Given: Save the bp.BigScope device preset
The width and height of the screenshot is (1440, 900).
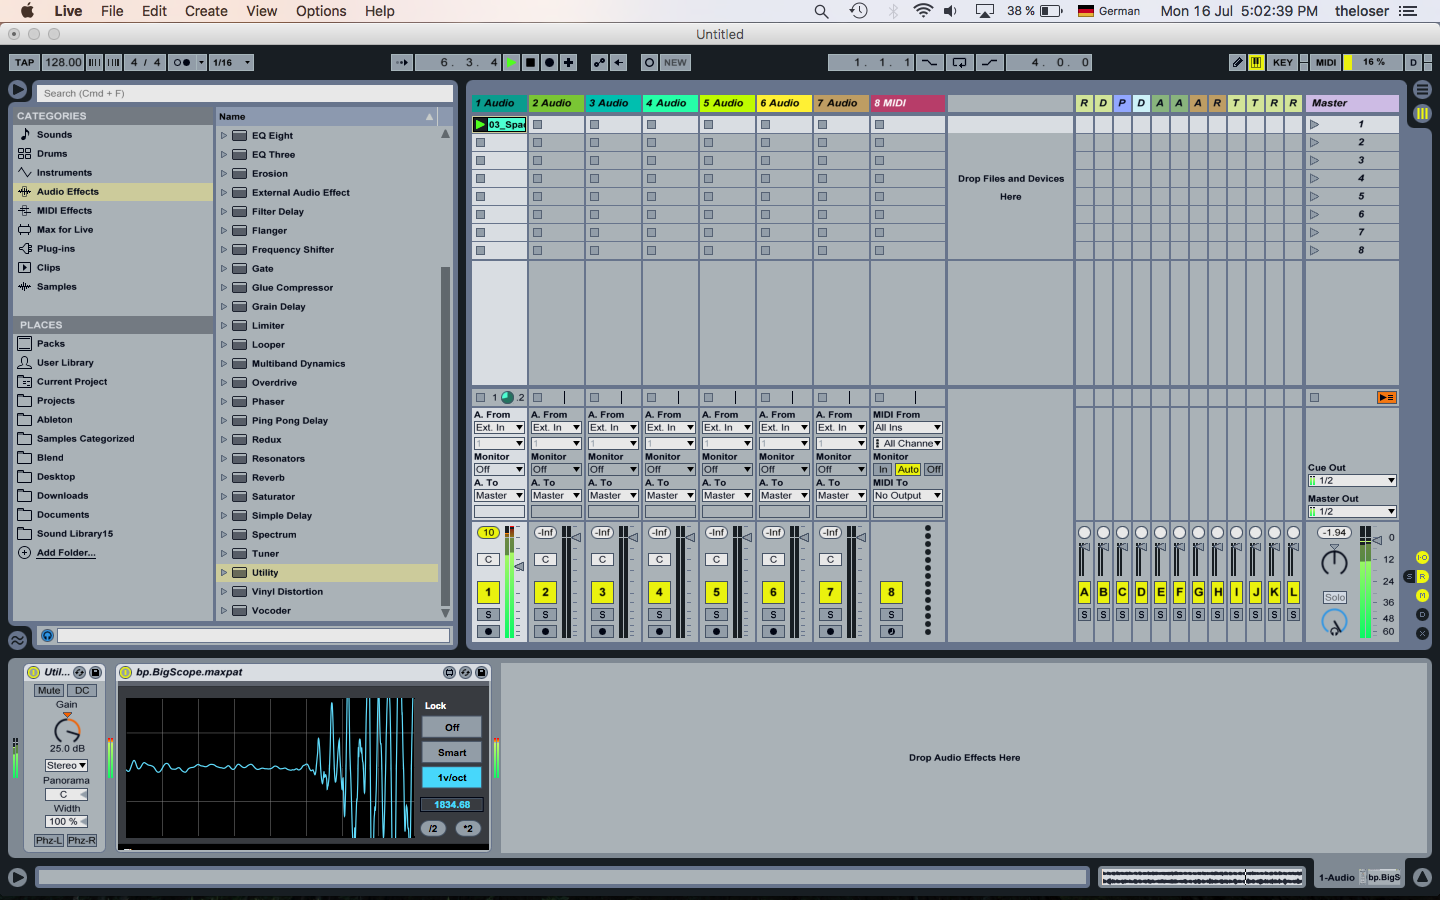Looking at the screenshot, I should point(481,673).
